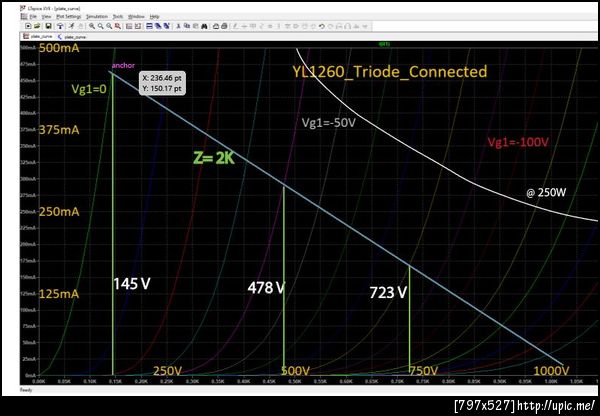Click the cursor coordinate tooltip box
Image resolution: width=600 pixels, height=416 pixels.
pyautogui.click(x=162, y=83)
